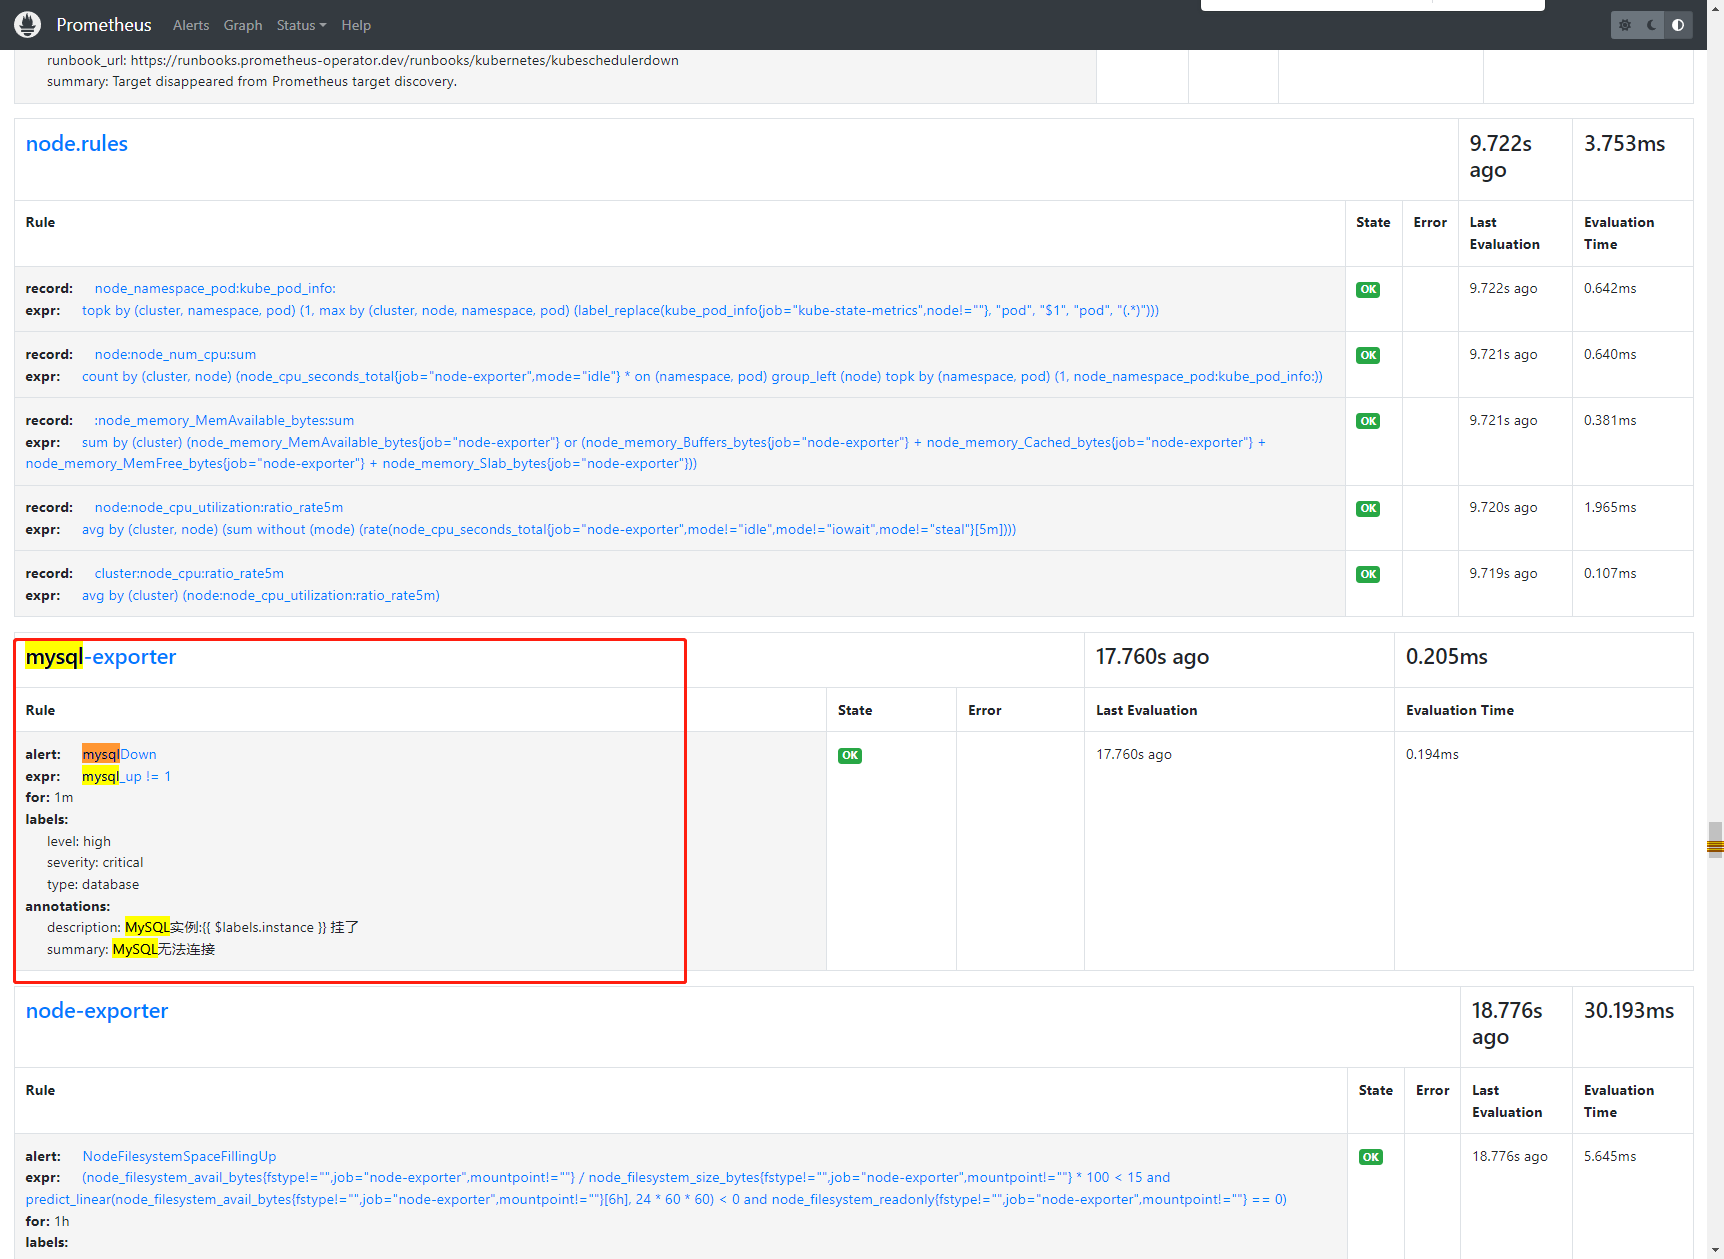Select '1.965ms' evaluation time cell
Viewport: 1724px width, 1259px height.
coord(1610,508)
